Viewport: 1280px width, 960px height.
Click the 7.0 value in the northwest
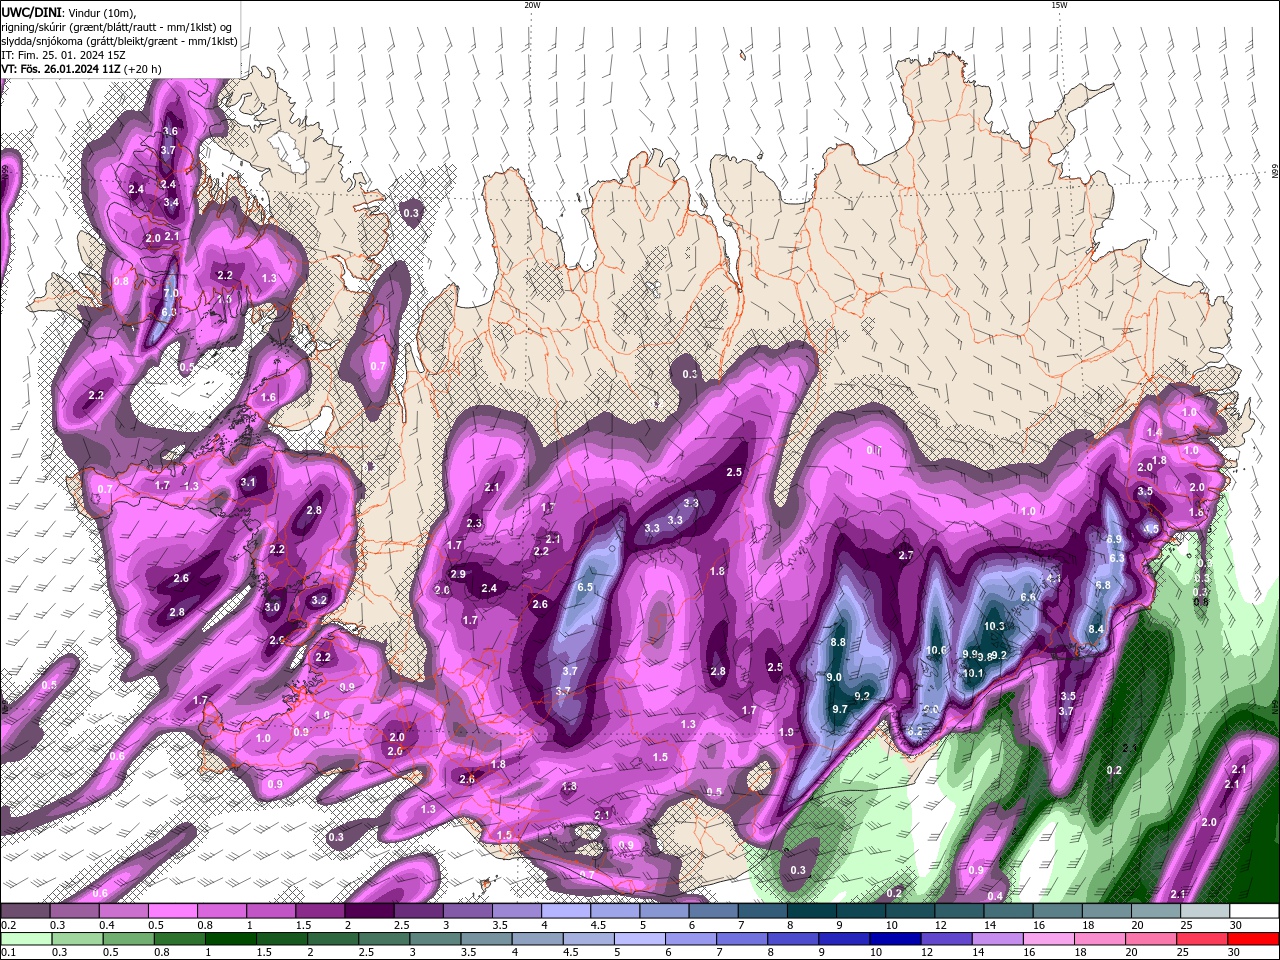(170, 293)
